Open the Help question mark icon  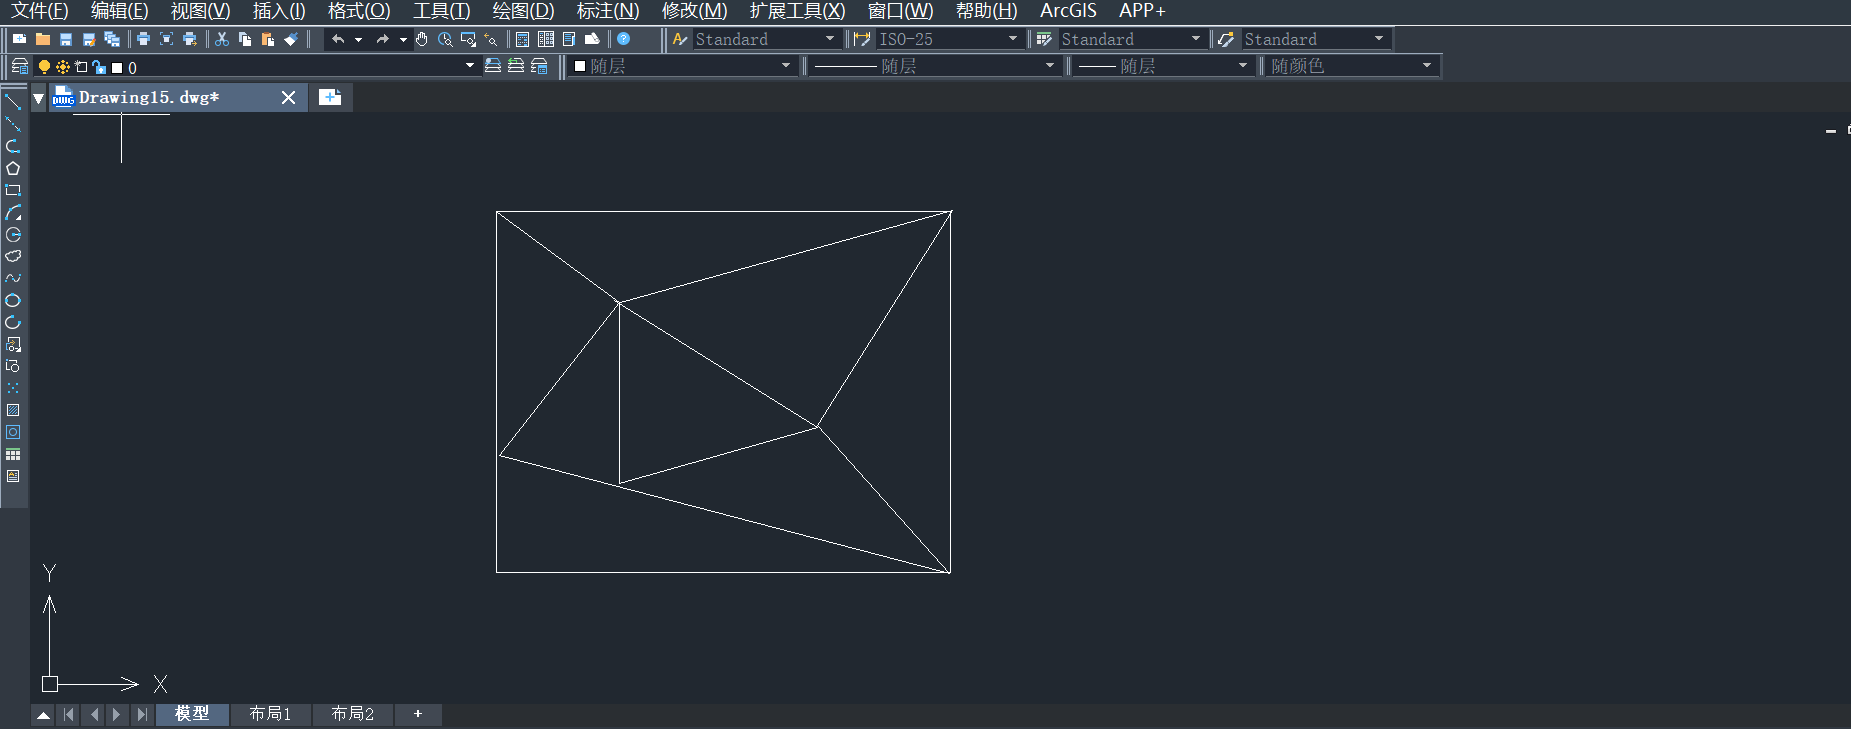point(624,39)
